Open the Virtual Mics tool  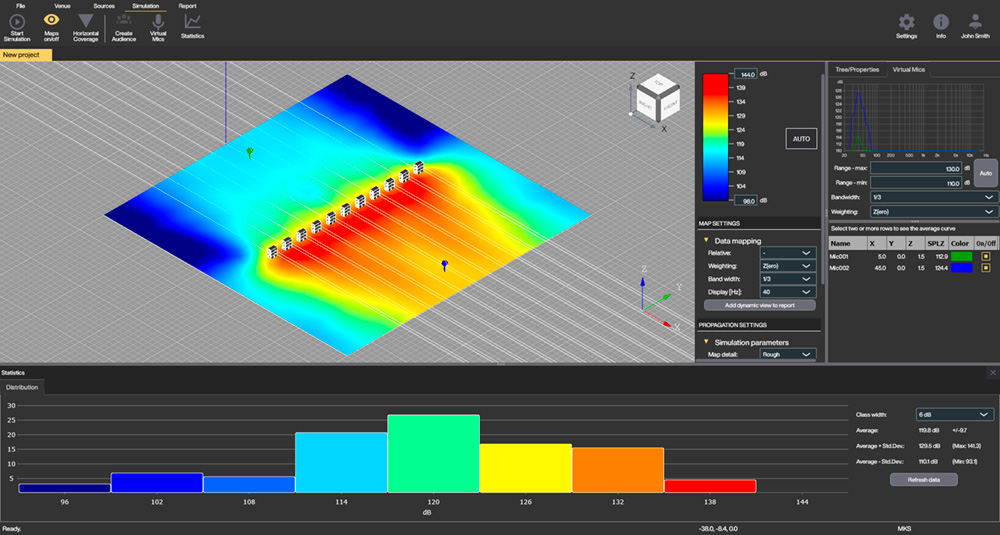pyautogui.click(x=158, y=22)
